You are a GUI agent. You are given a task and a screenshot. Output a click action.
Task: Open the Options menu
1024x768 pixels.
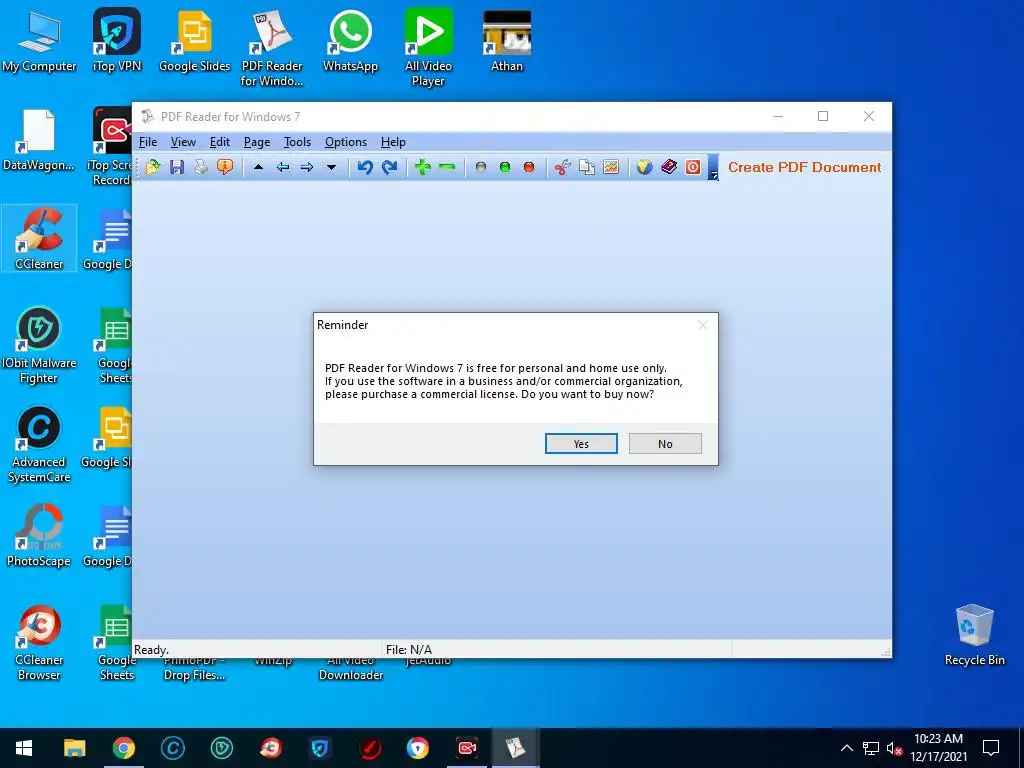point(345,142)
